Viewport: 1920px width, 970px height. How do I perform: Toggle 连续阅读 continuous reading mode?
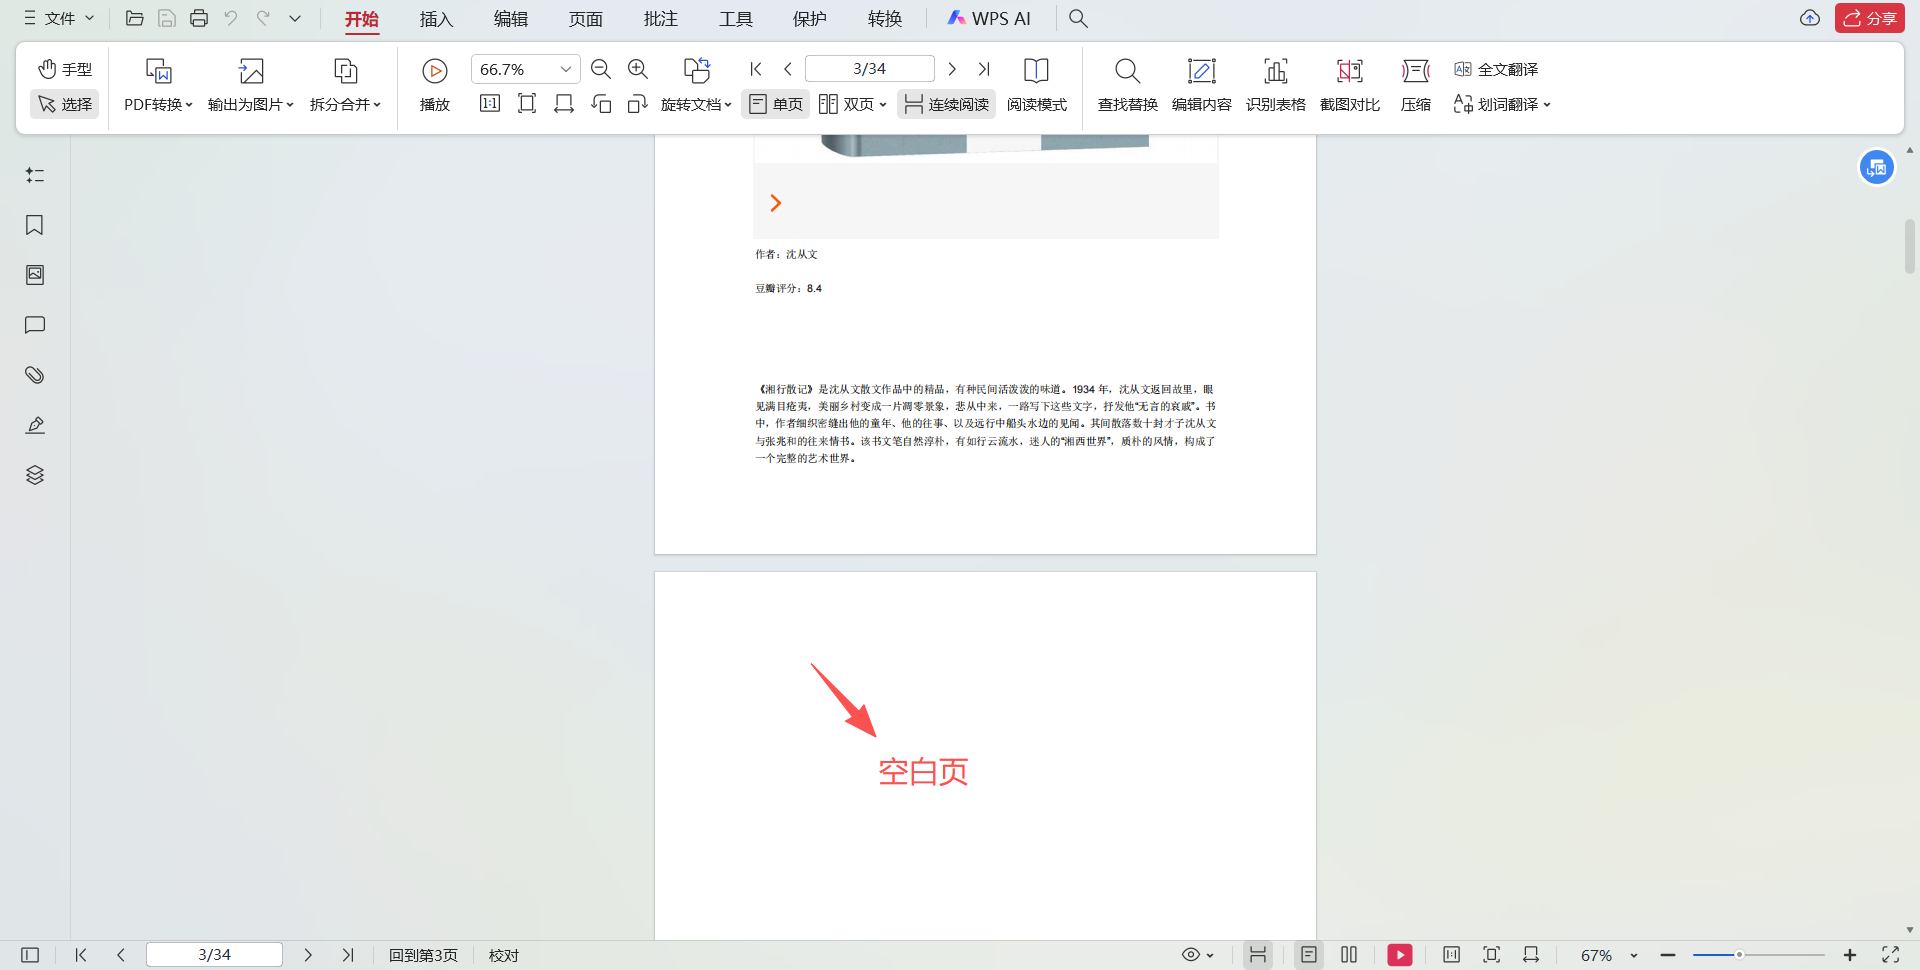click(945, 103)
